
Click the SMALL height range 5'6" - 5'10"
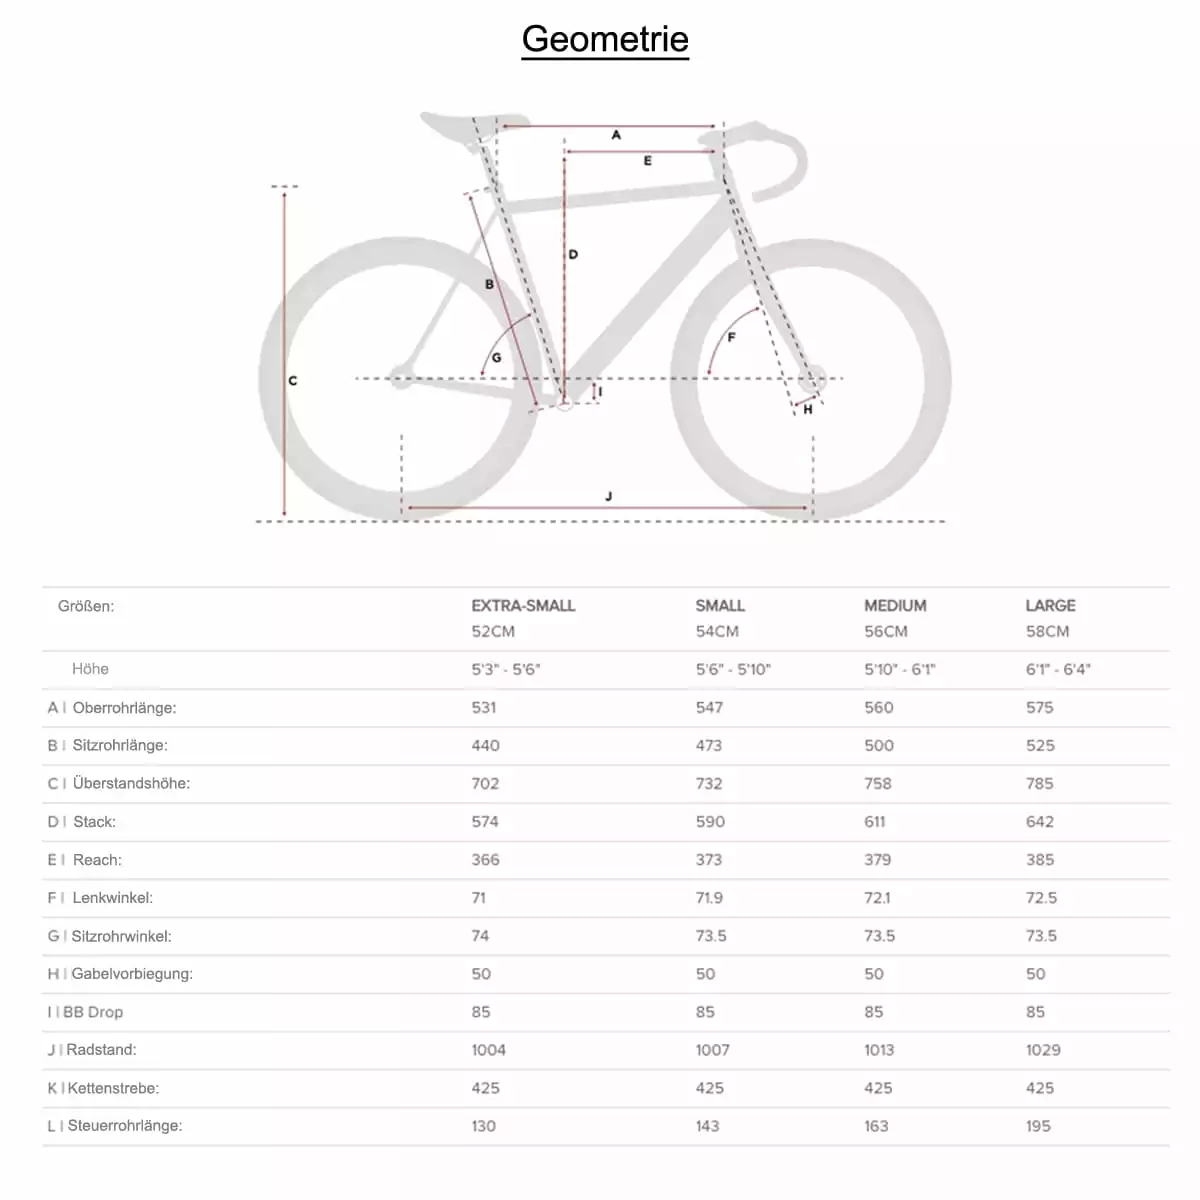[733, 670]
